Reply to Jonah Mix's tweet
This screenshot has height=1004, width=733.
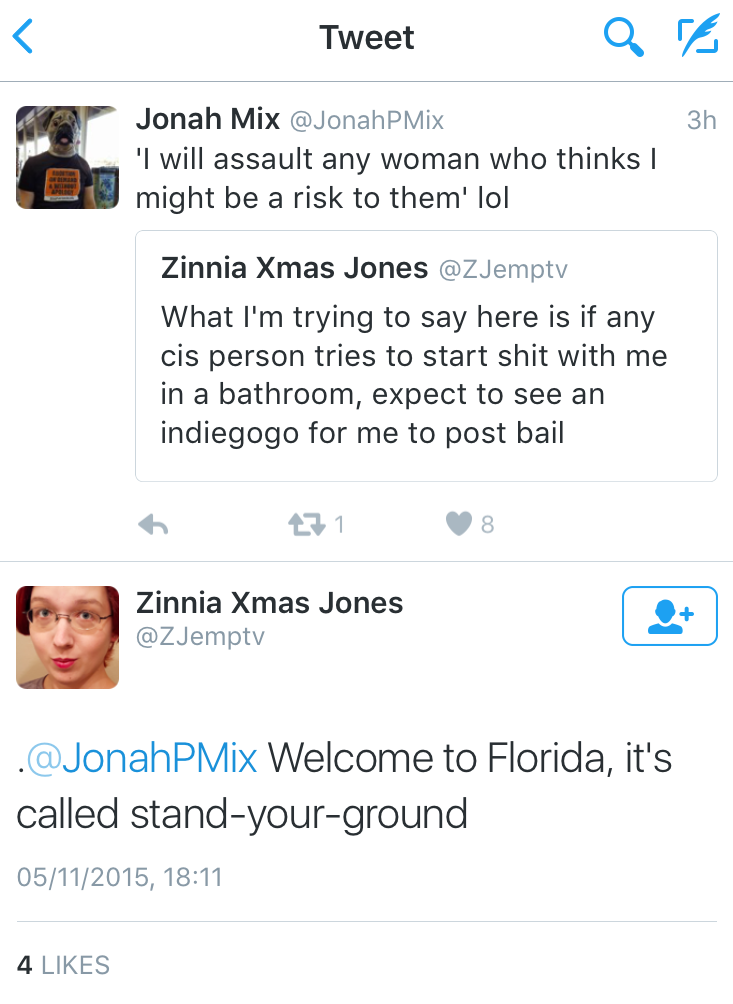[153, 525]
